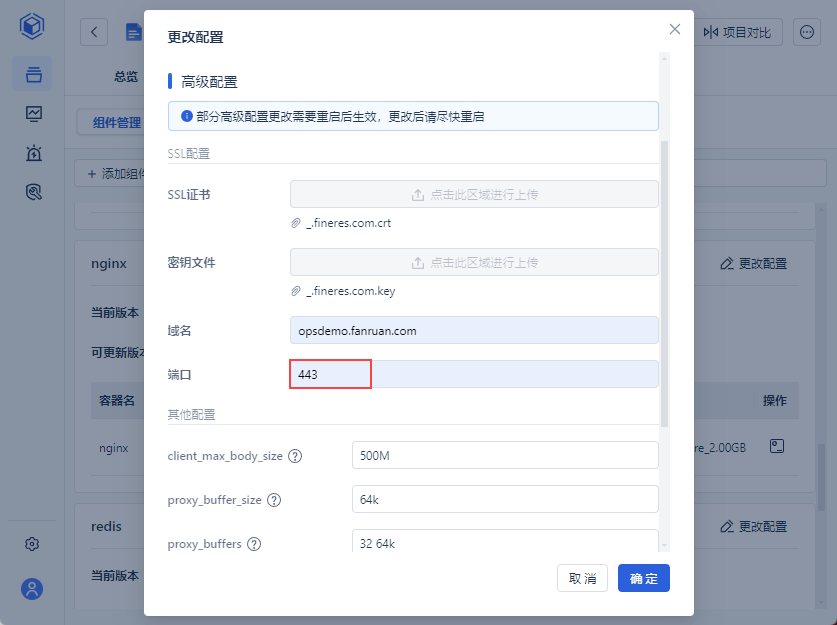The image size is (837, 625).
Task: Click help icon next to proxy_buffers
Action: (254, 544)
